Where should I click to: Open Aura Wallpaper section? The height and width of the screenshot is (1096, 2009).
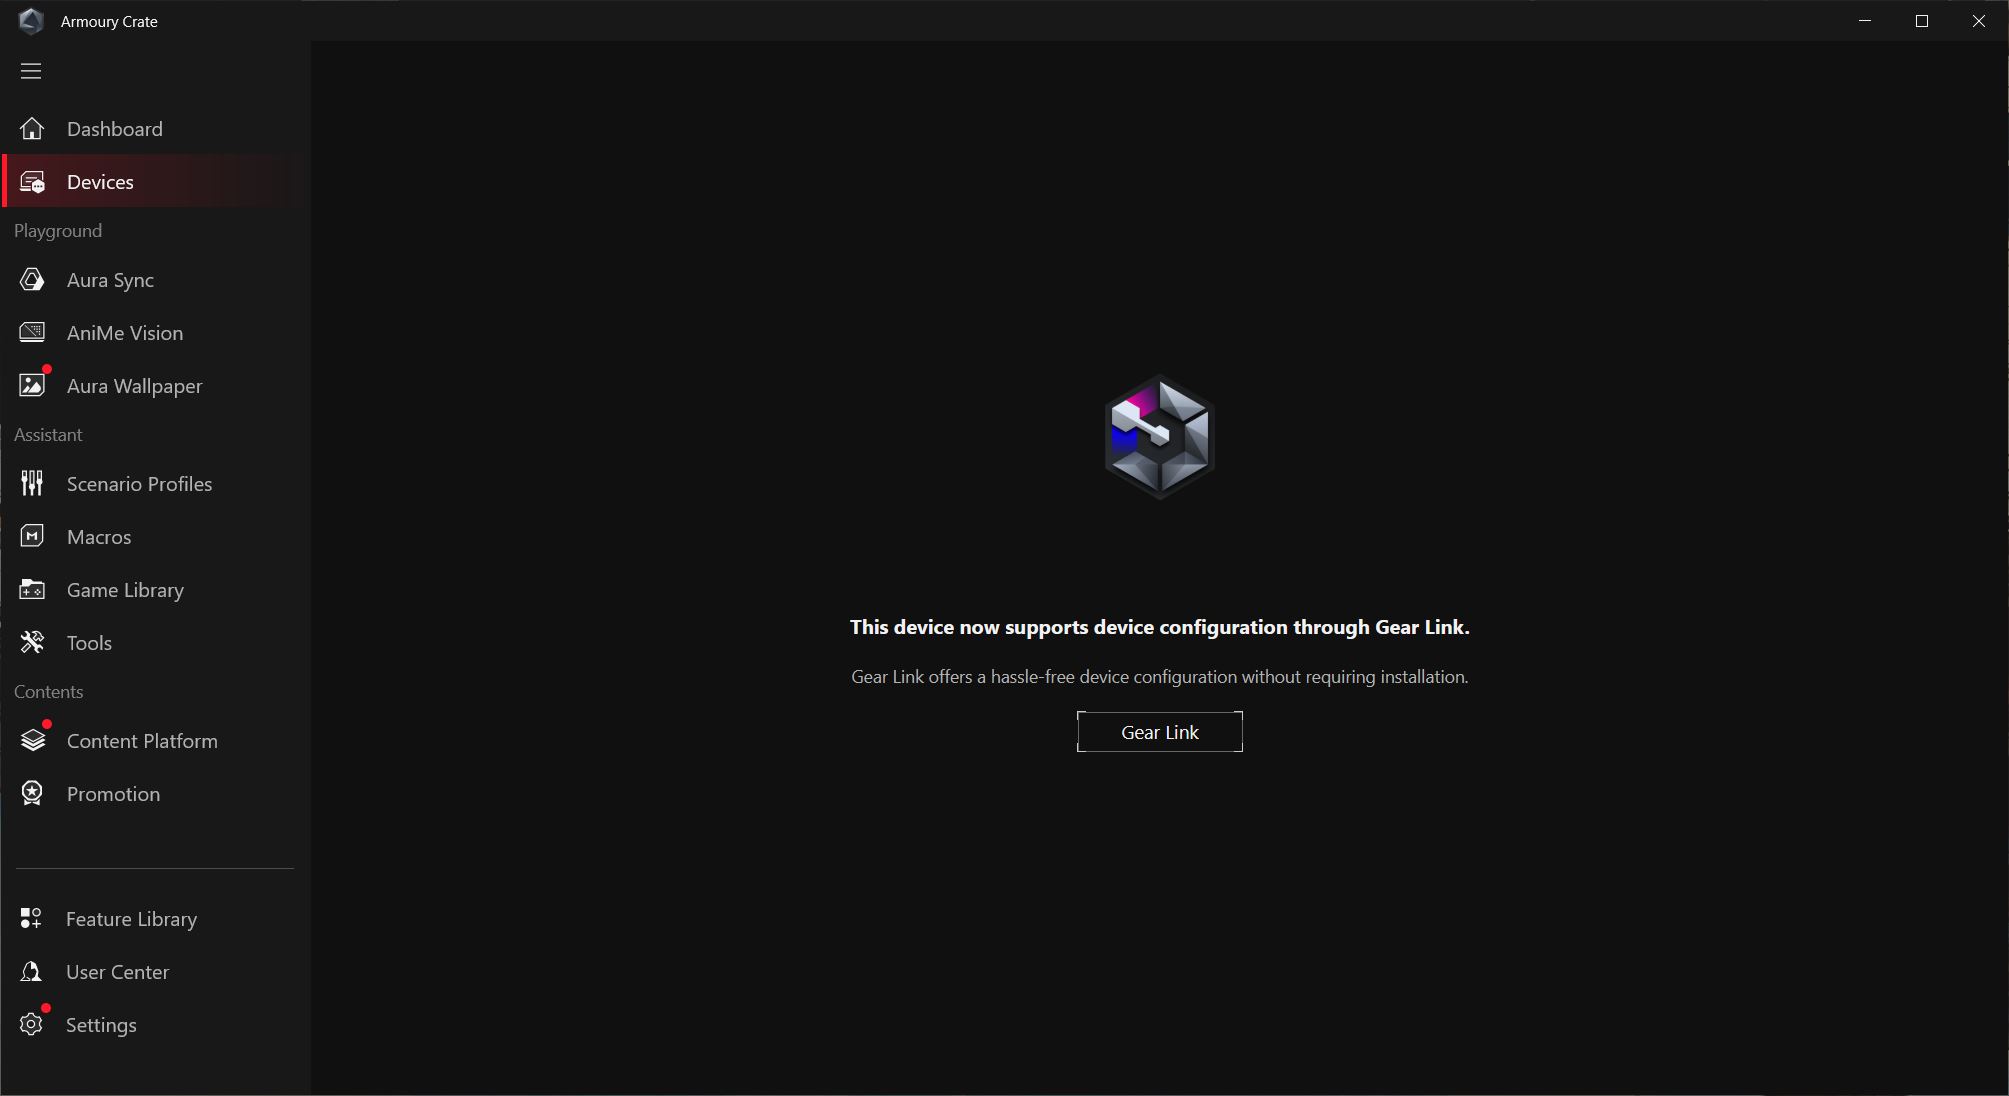[155, 386]
